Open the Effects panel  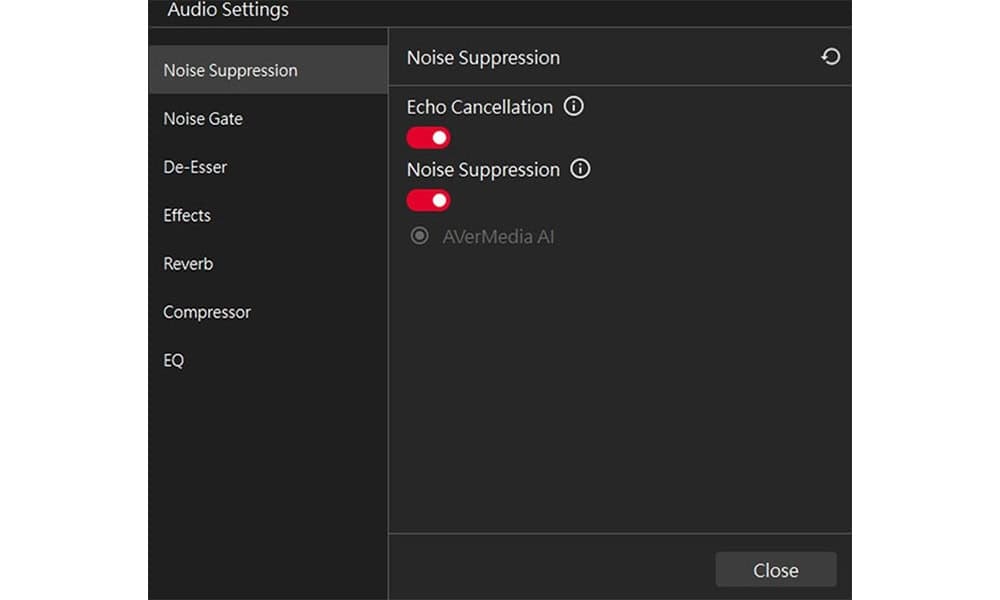point(187,215)
